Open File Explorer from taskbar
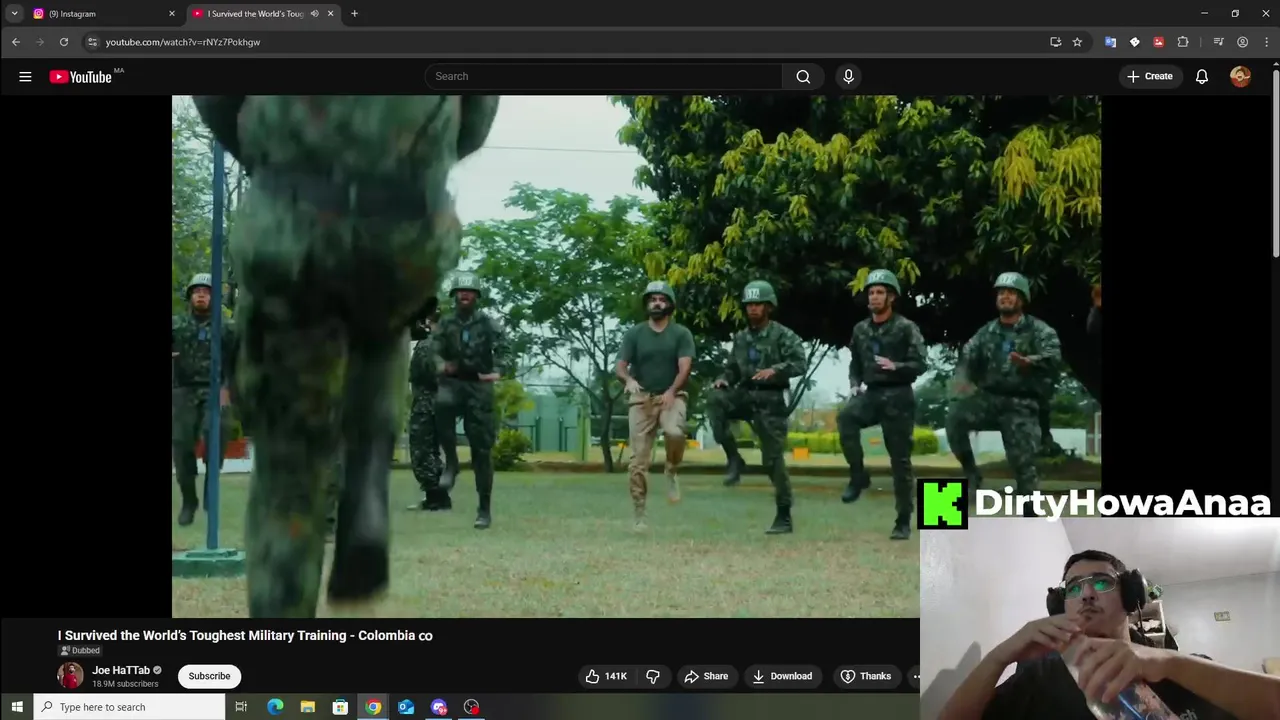The image size is (1280, 720). click(308, 707)
